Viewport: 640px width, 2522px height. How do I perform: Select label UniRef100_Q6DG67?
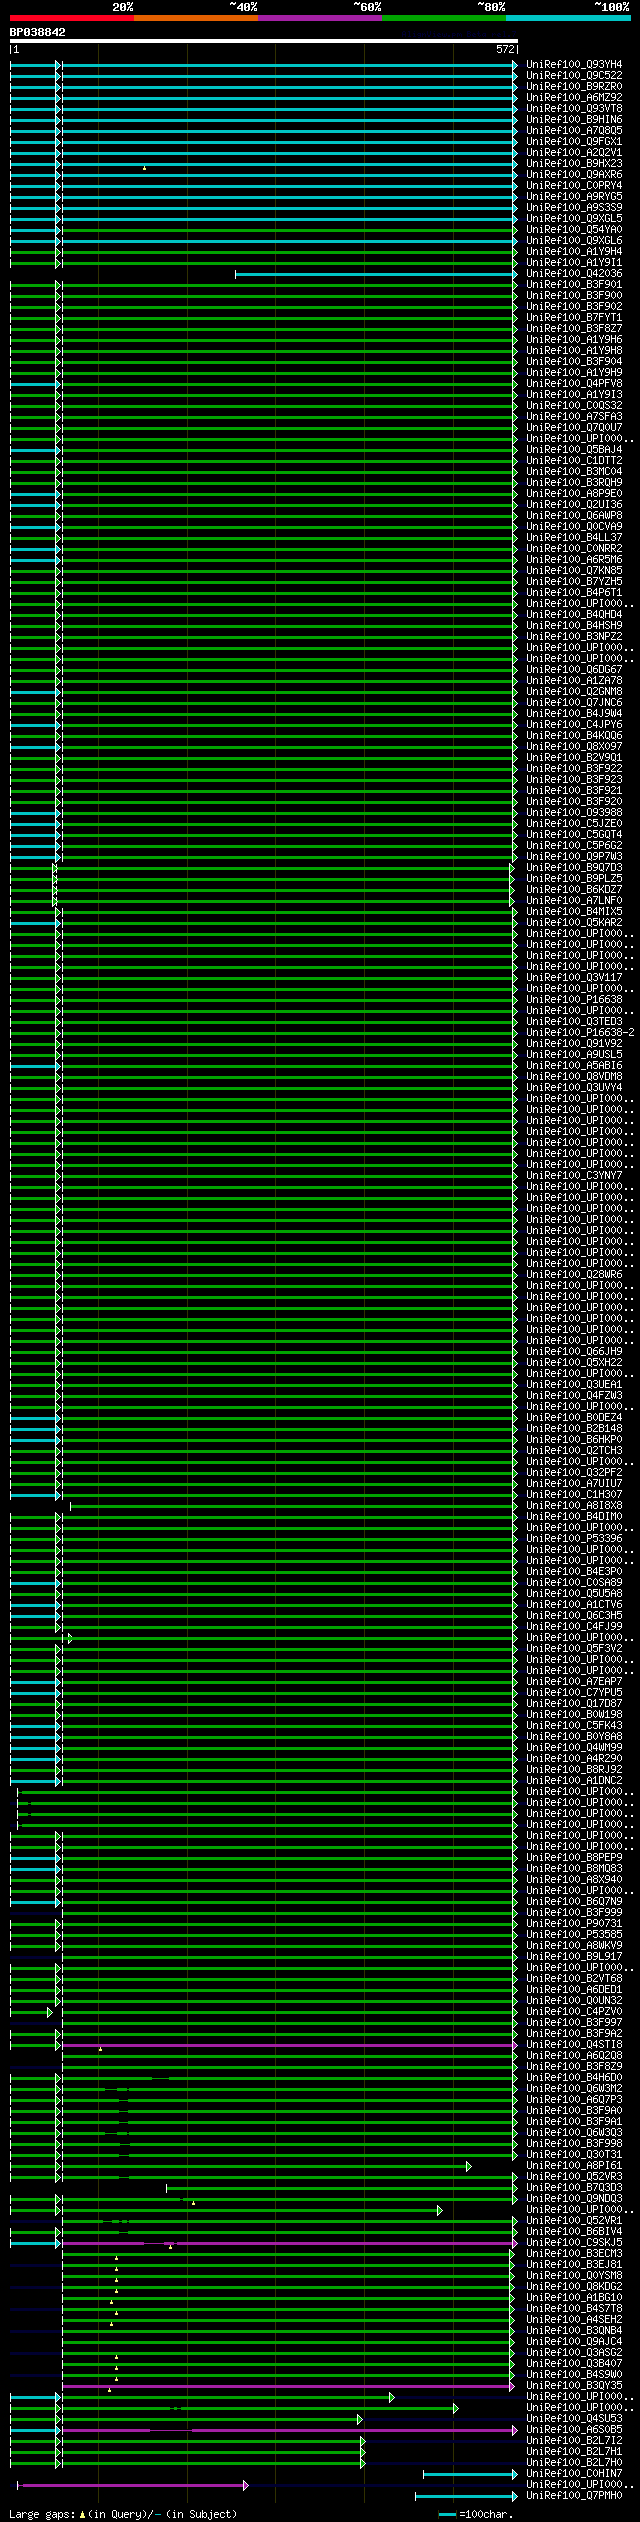(574, 670)
